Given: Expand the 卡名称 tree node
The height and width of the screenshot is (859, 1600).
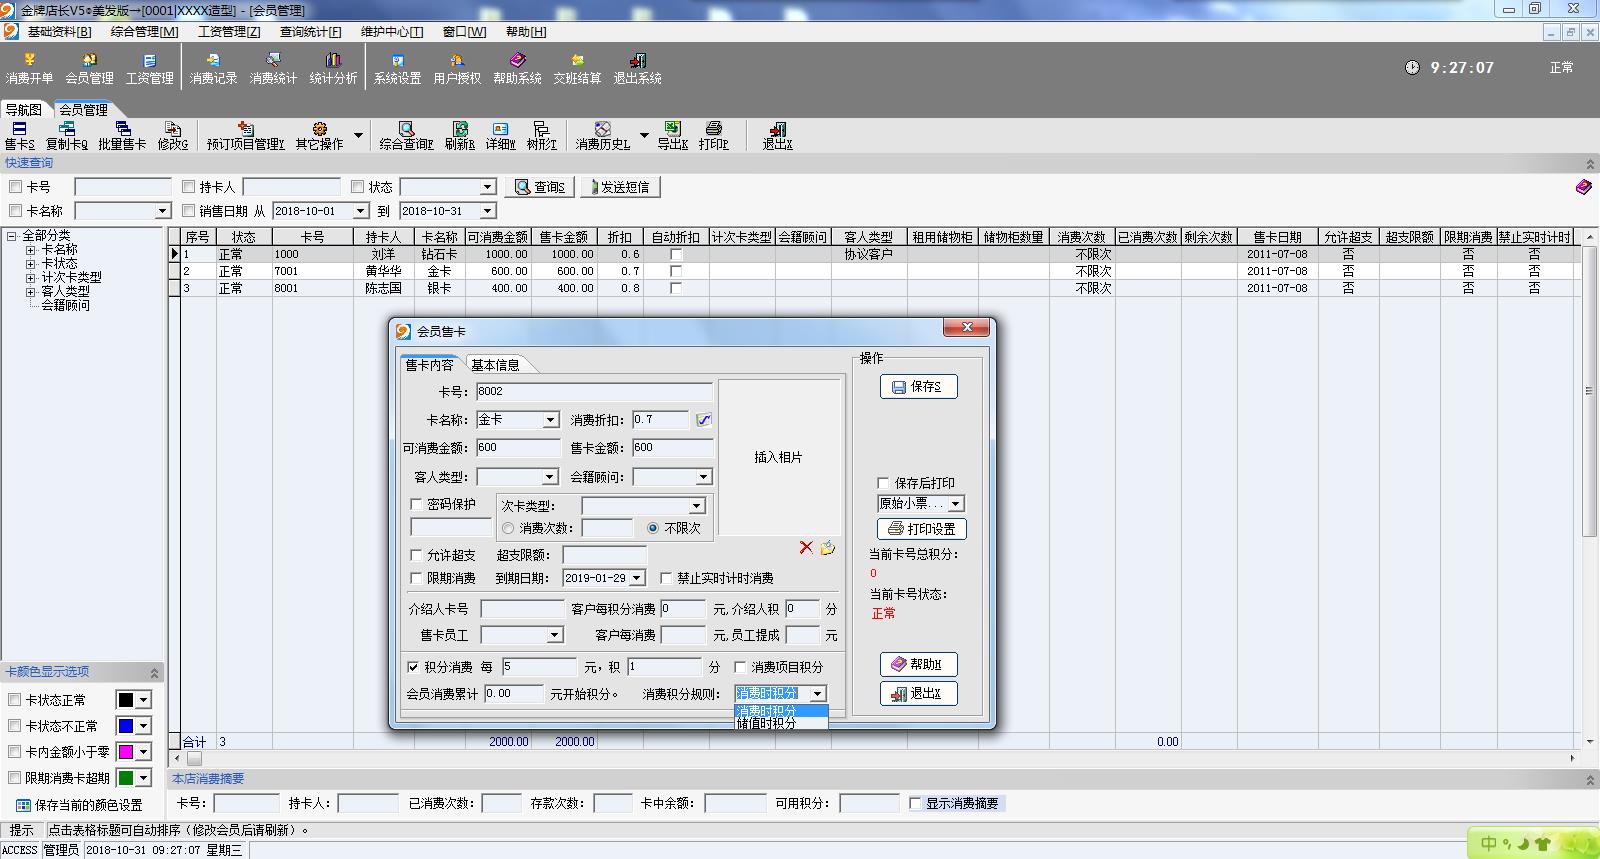Looking at the screenshot, I should coord(31,250).
